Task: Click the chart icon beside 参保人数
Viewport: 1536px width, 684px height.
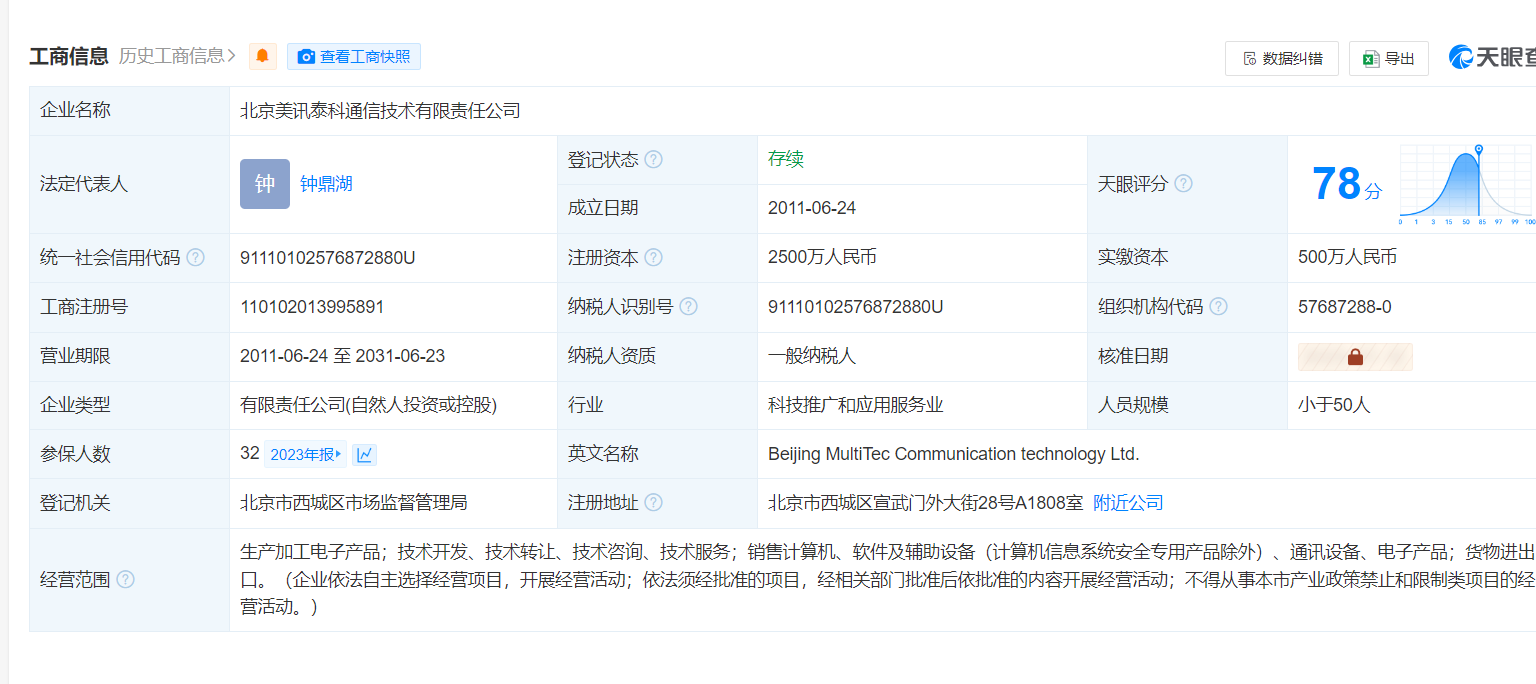Action: (365, 455)
